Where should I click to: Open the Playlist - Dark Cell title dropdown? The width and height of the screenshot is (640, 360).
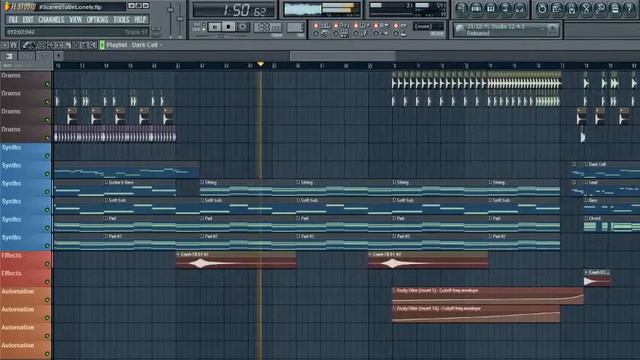[134, 45]
